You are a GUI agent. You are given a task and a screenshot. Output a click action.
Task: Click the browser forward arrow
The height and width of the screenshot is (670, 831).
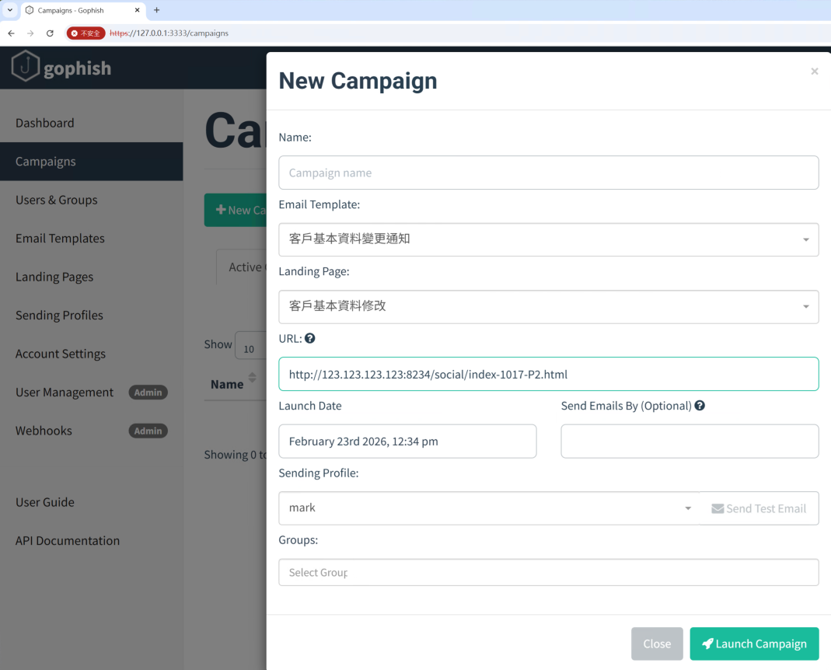pyautogui.click(x=30, y=33)
